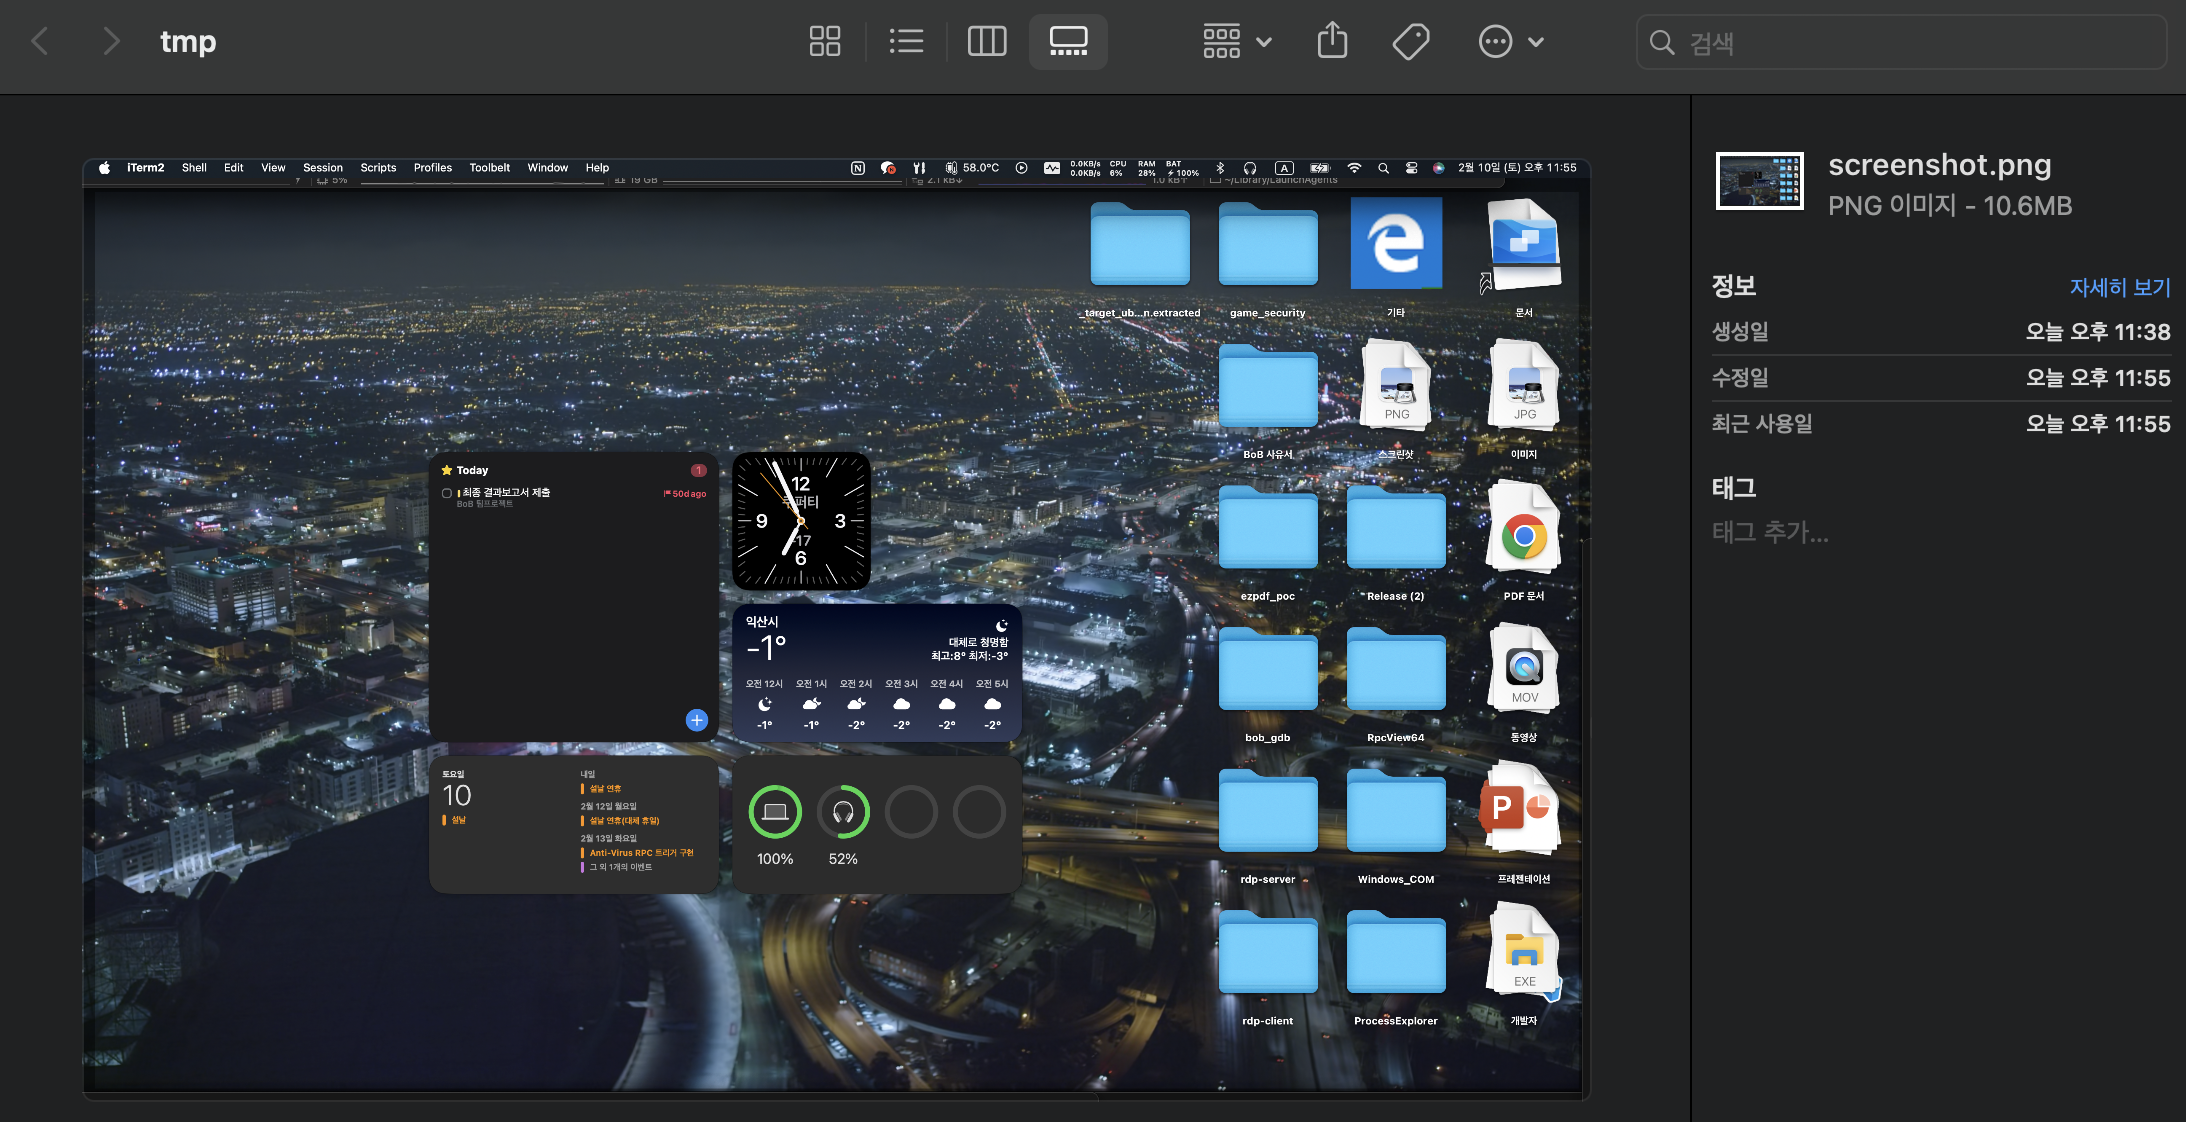
Task: Click the 태그 추가 field
Action: pyautogui.click(x=1770, y=532)
